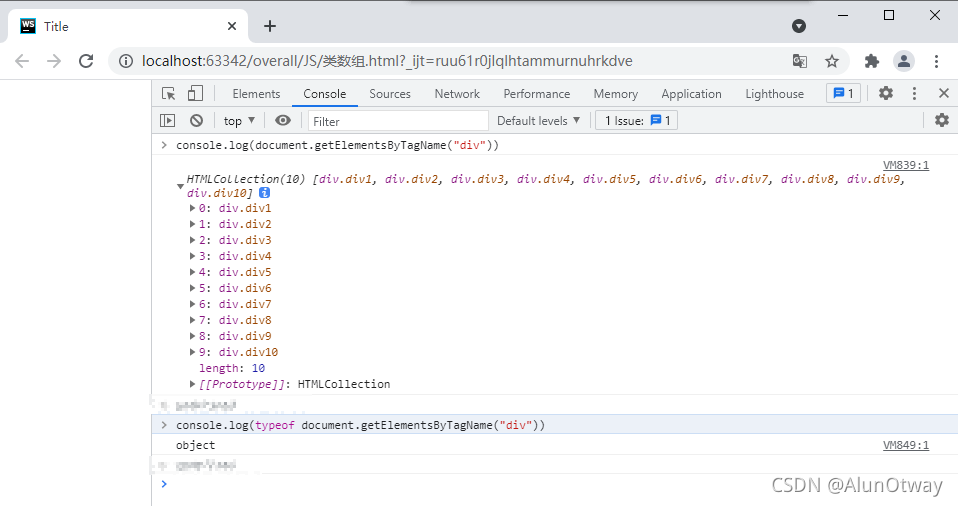The height and width of the screenshot is (506, 958).
Task: Activate the inspect element picker icon
Action: click(169, 94)
